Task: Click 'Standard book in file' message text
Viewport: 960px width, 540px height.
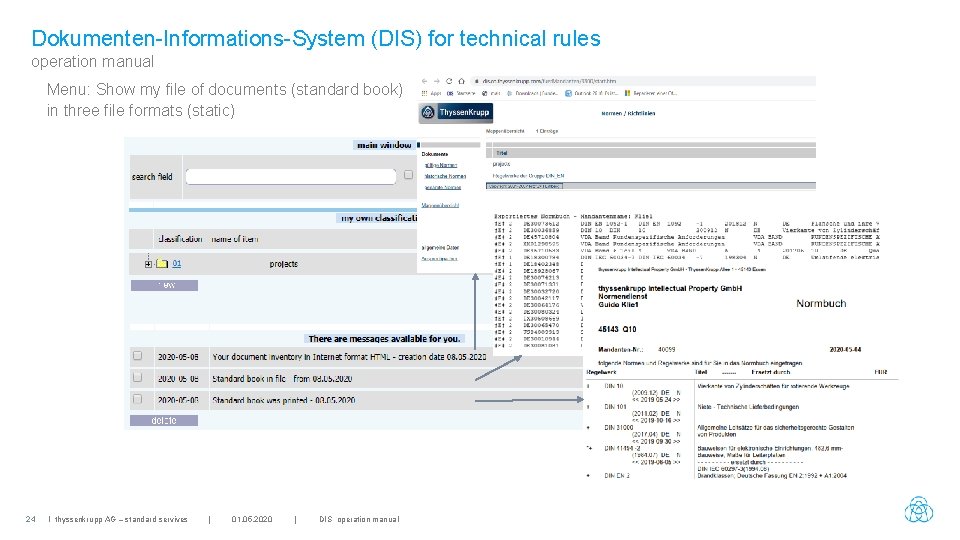Action: tap(282, 379)
